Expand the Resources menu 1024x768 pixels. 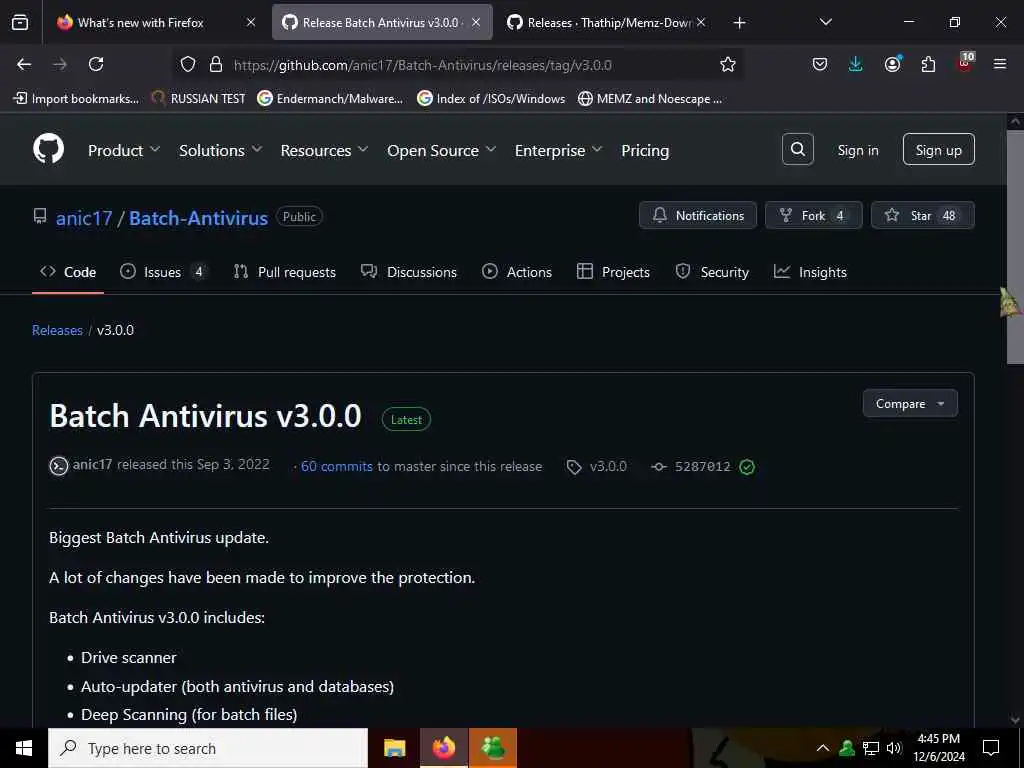click(x=325, y=150)
